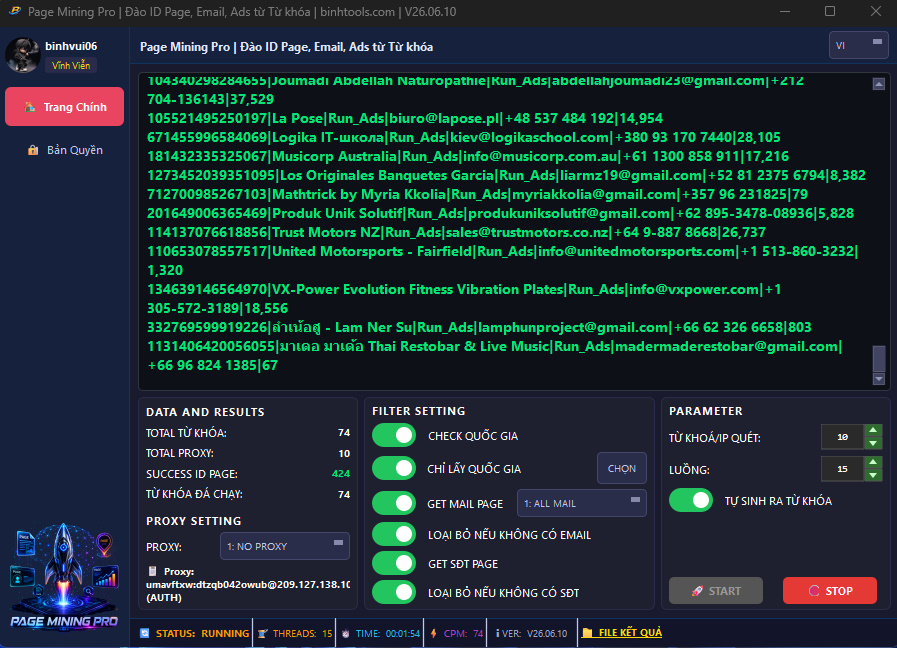Click the Musicorp Australia result line
This screenshot has height=648, width=897.
point(468,156)
